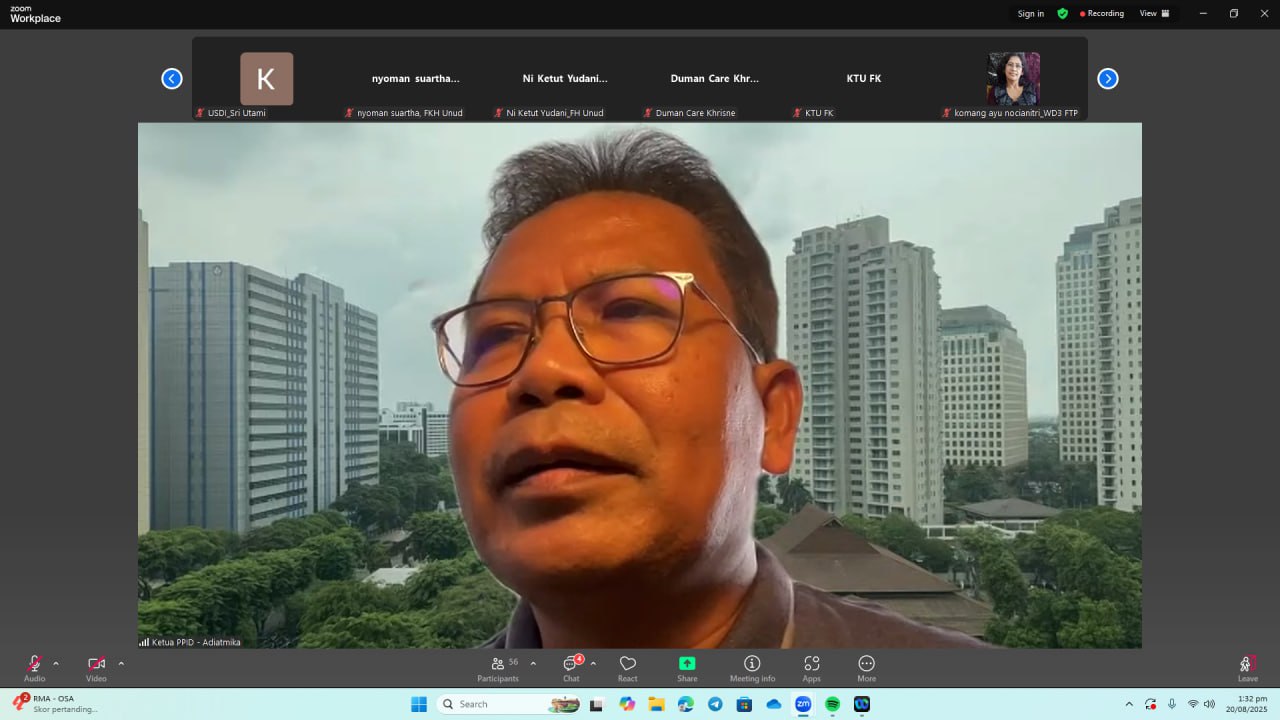Open the Participants panel
The image size is (1280, 720).
coord(498,668)
